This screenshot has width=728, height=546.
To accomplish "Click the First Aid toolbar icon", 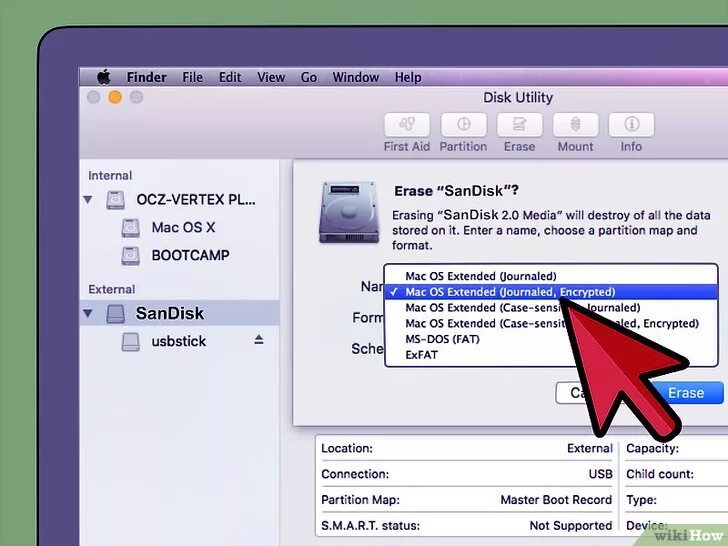I will pos(407,124).
